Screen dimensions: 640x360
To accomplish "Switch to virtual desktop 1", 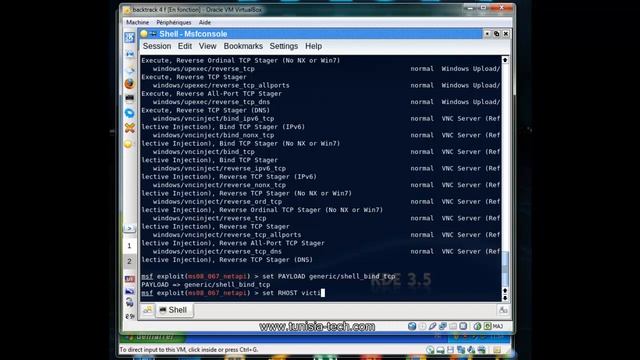I will [x=129, y=246].
